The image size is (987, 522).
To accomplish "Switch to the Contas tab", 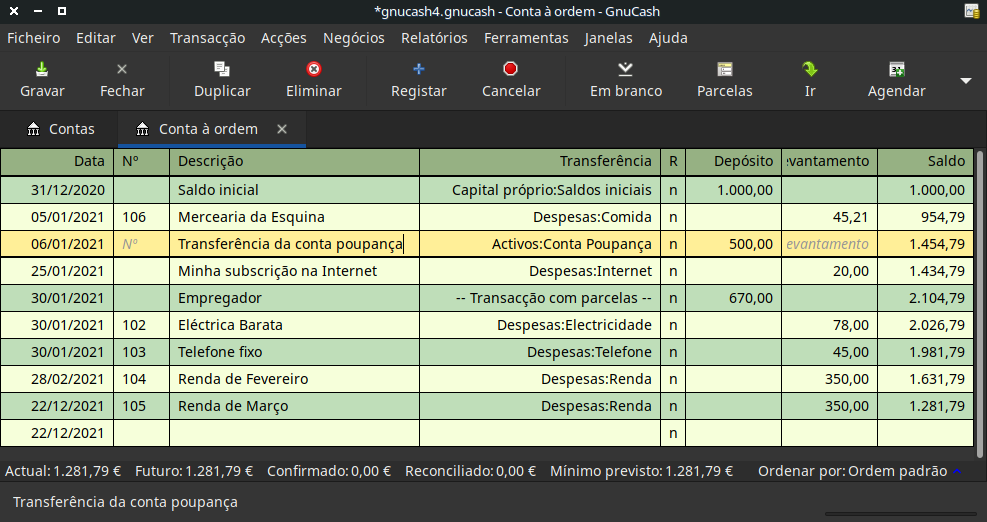I will (x=60, y=129).
